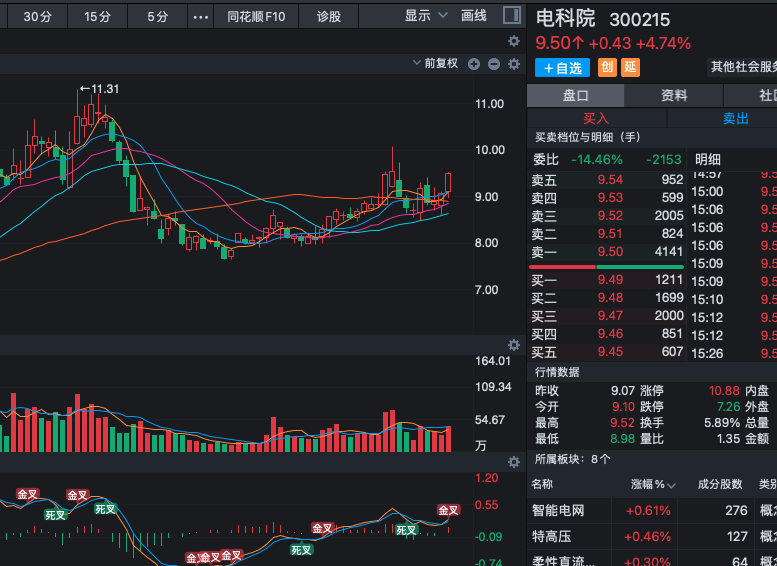Click the 明细 header label

(708, 160)
